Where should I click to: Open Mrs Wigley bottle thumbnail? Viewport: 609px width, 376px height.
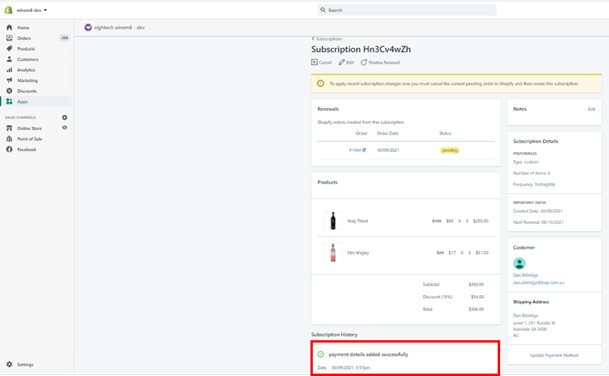tap(333, 252)
